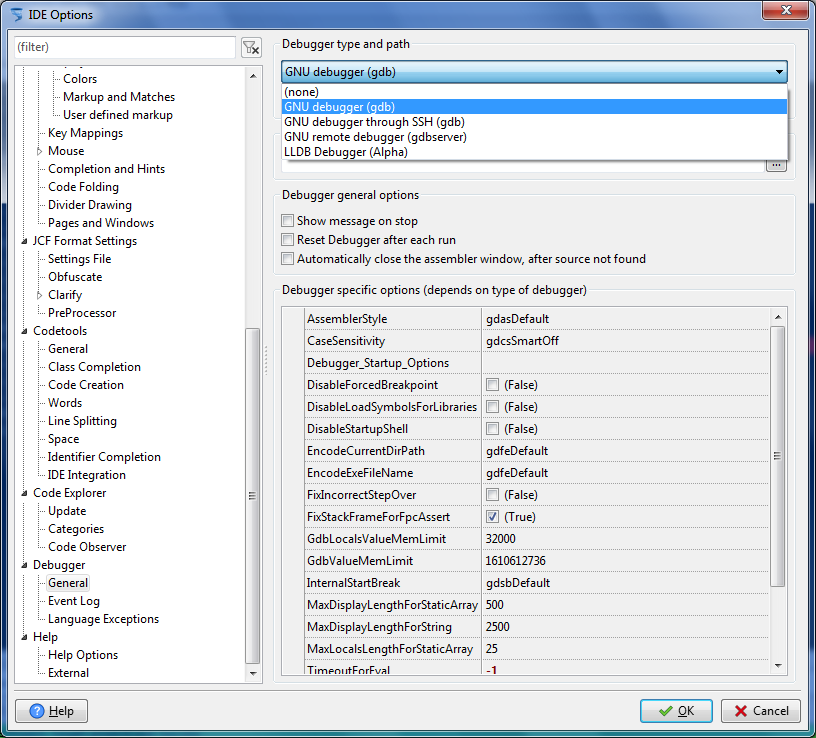Select User defined markup item

(x=118, y=115)
